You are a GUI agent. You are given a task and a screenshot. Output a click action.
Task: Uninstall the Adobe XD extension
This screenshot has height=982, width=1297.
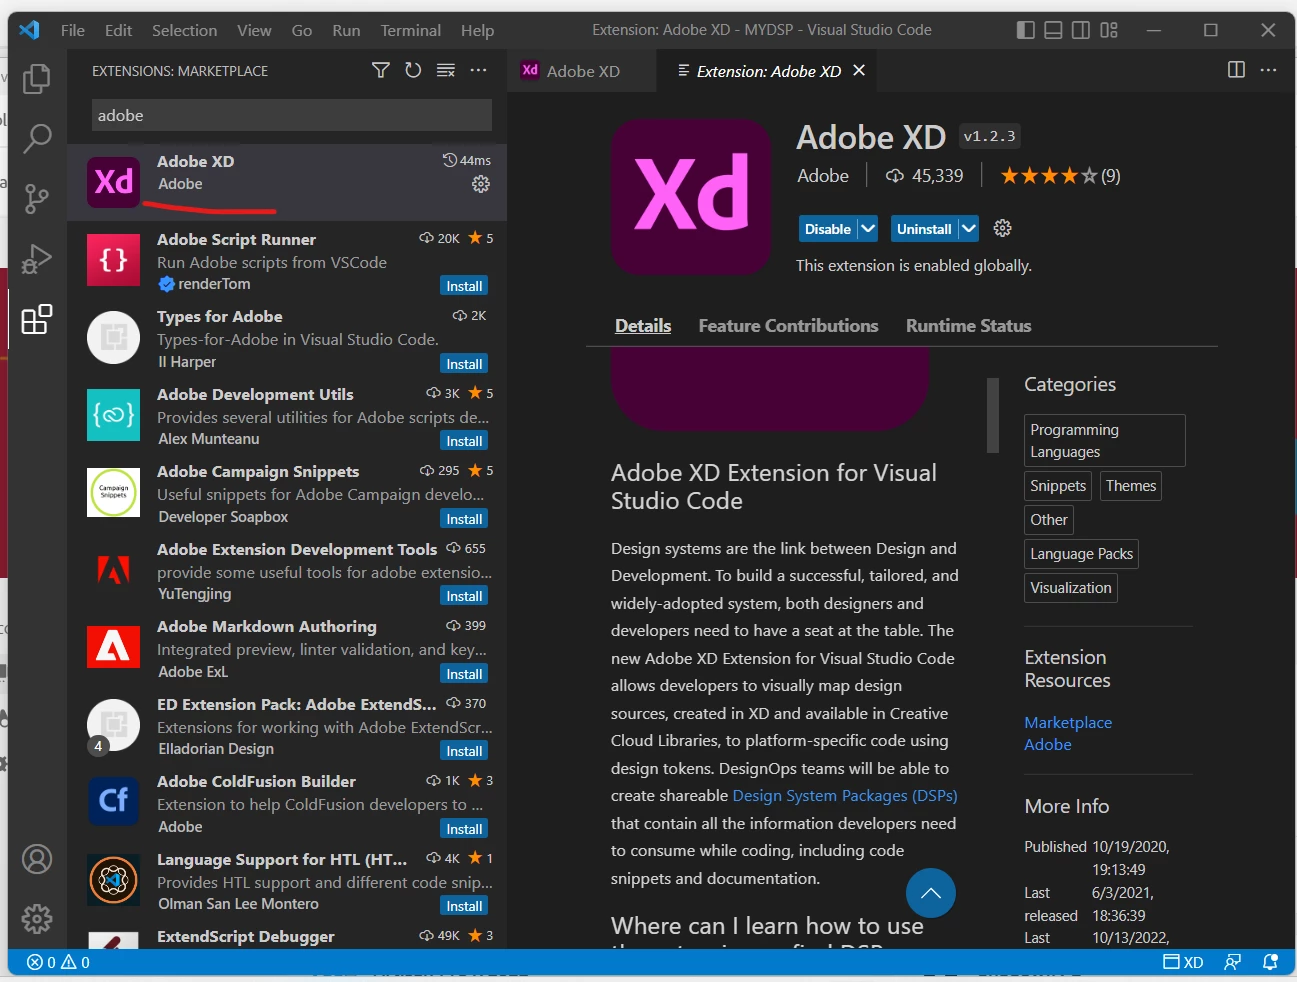coord(924,229)
